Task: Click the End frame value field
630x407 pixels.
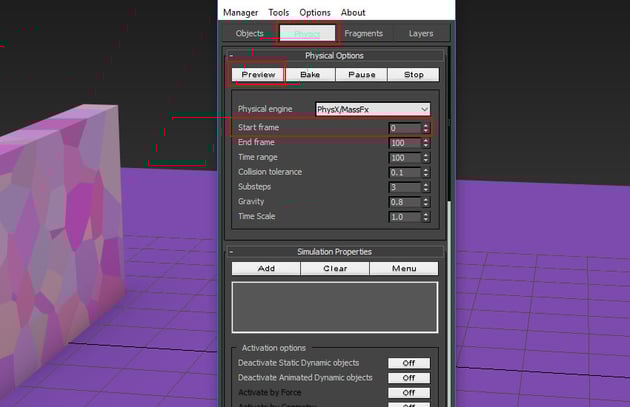Action: (x=405, y=143)
